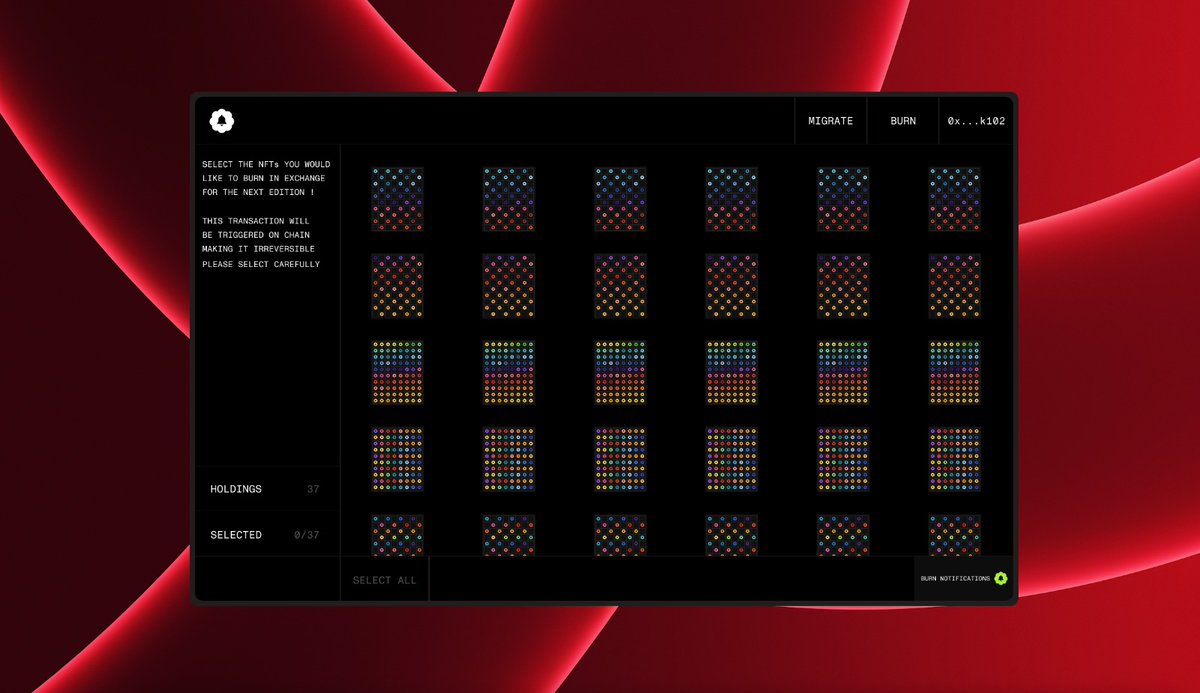Select the last NFT in the third row
The image size is (1200, 693).
[954, 373]
